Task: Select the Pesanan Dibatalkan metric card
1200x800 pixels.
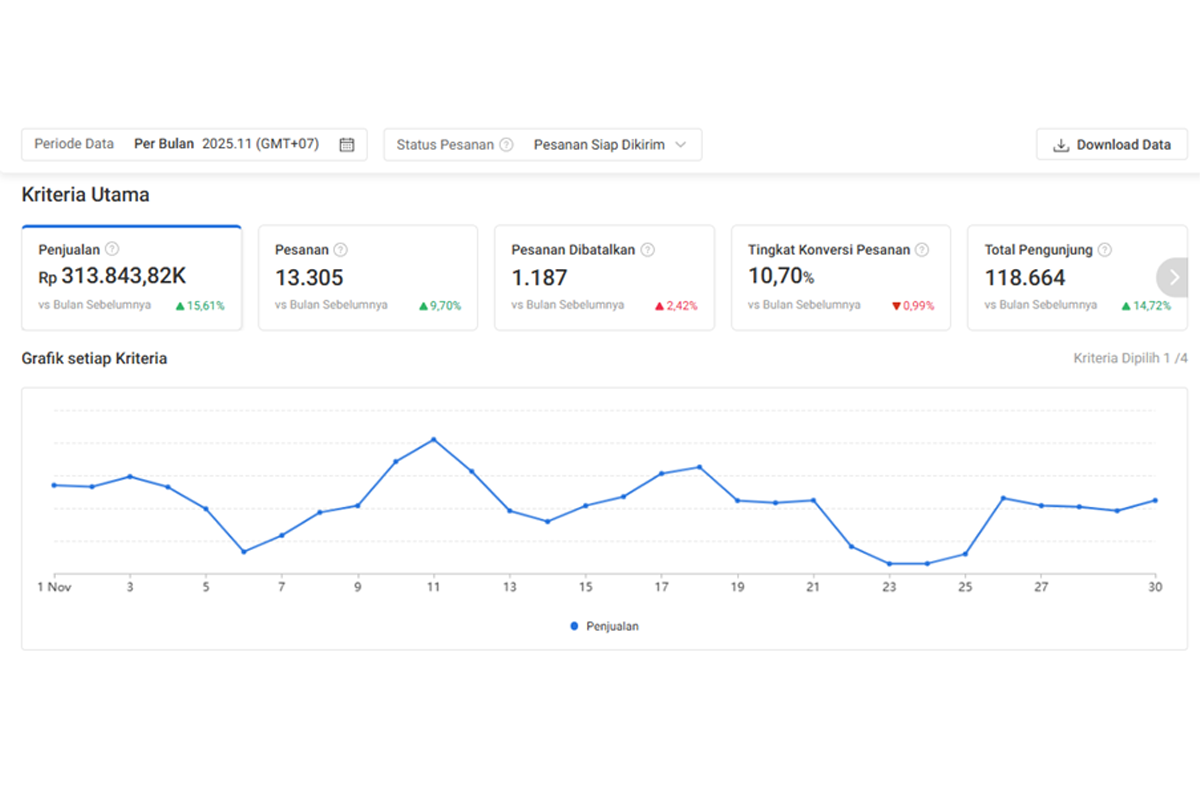Action: pyautogui.click(x=604, y=278)
